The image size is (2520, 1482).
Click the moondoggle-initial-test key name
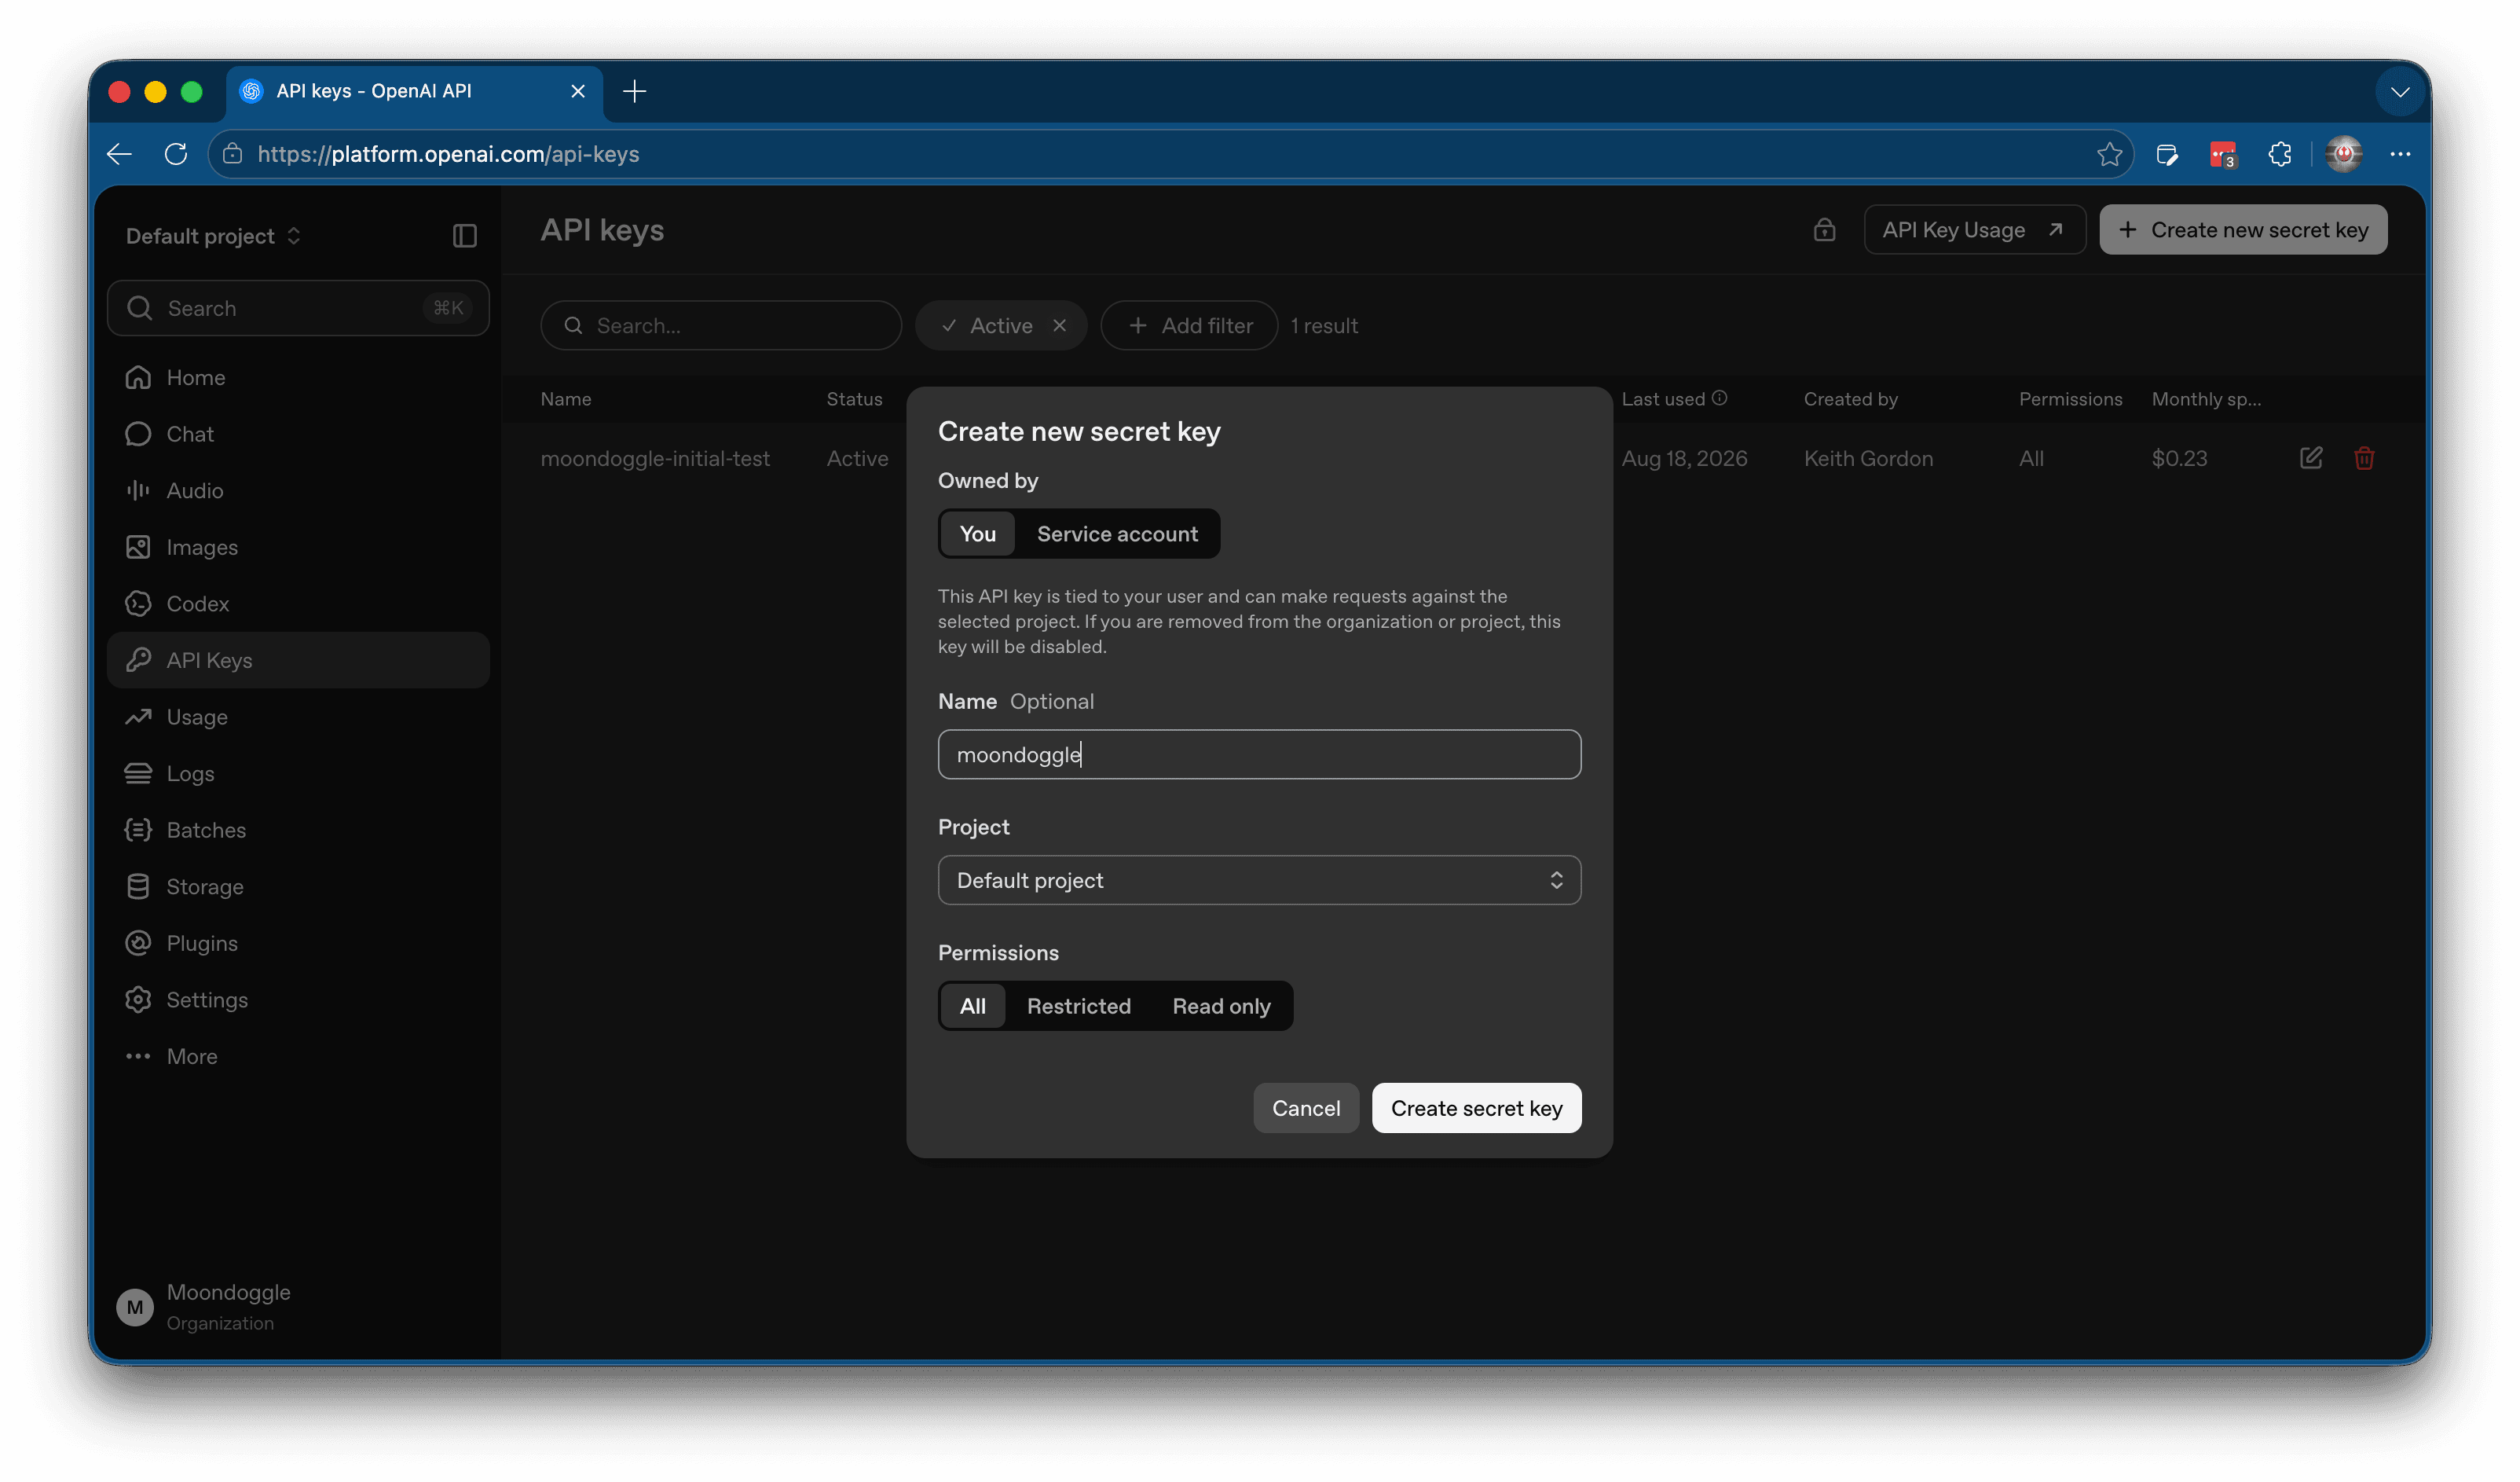[655, 458]
